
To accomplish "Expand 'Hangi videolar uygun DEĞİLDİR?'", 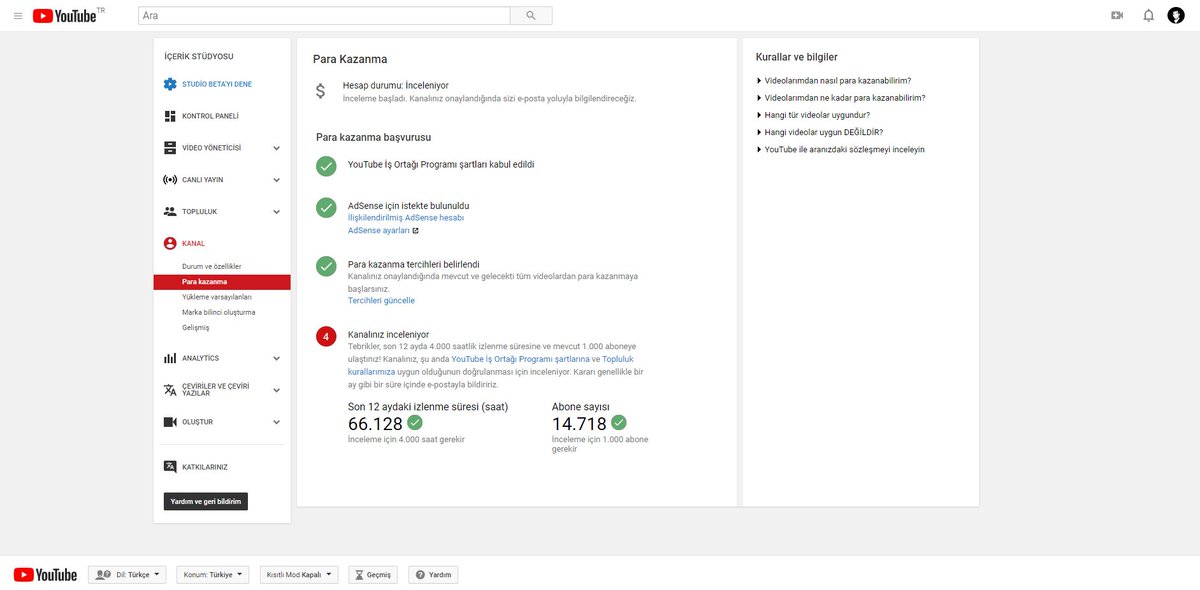I will click(x=820, y=132).
